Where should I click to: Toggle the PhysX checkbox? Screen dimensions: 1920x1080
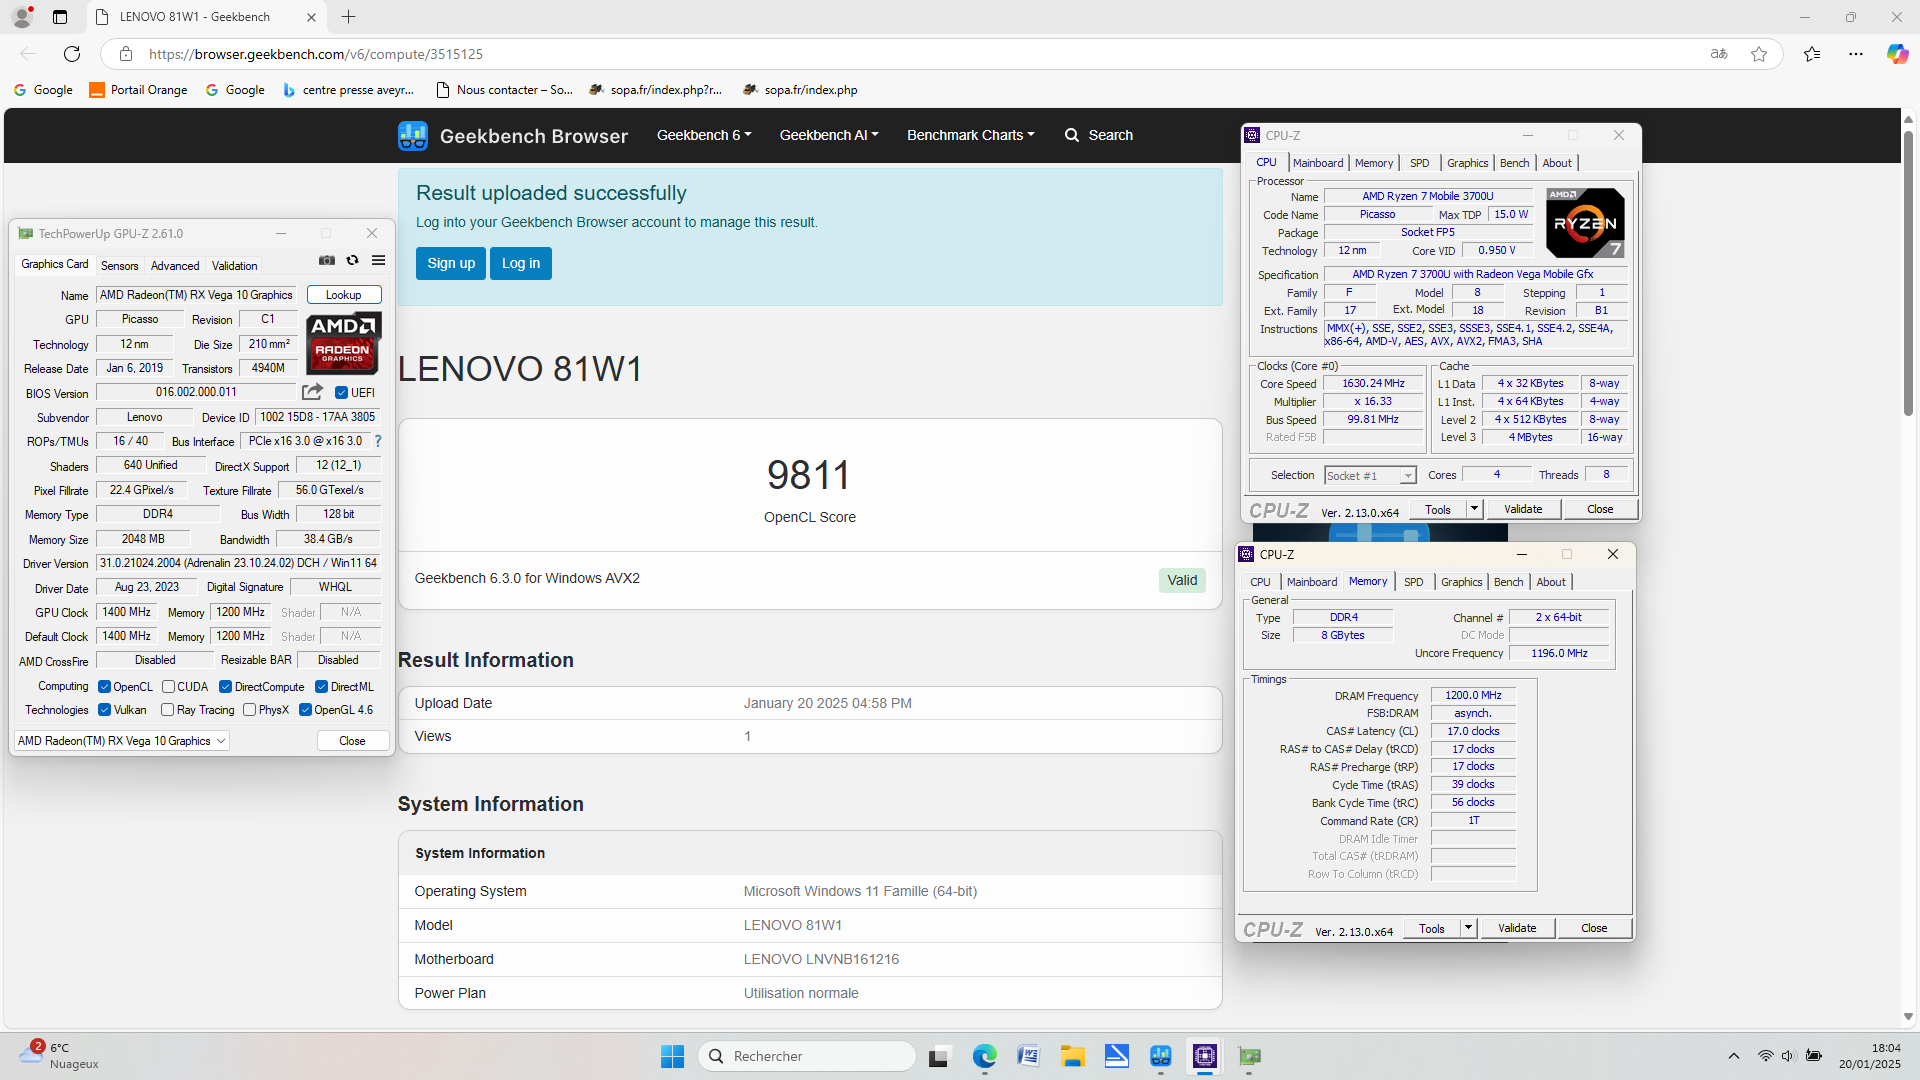point(249,710)
